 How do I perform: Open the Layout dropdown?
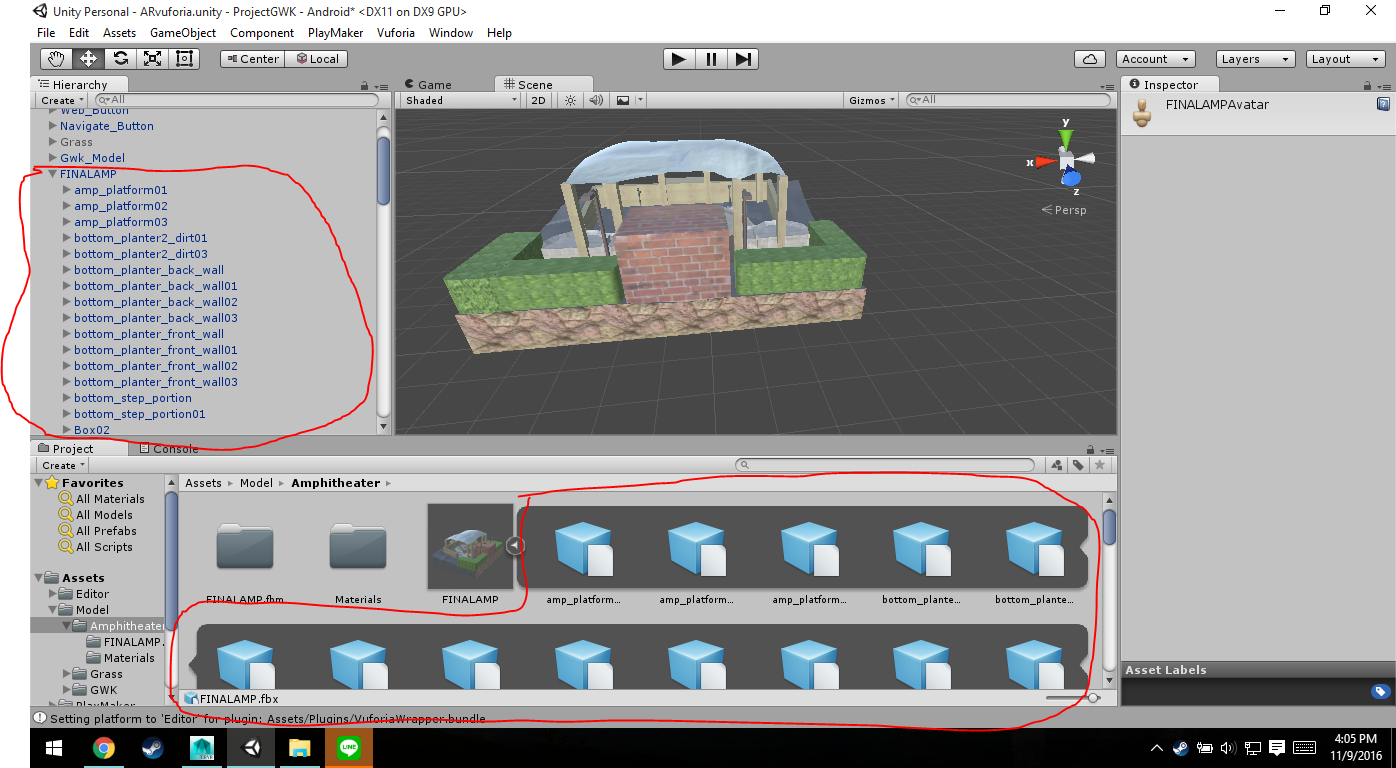coord(1345,59)
